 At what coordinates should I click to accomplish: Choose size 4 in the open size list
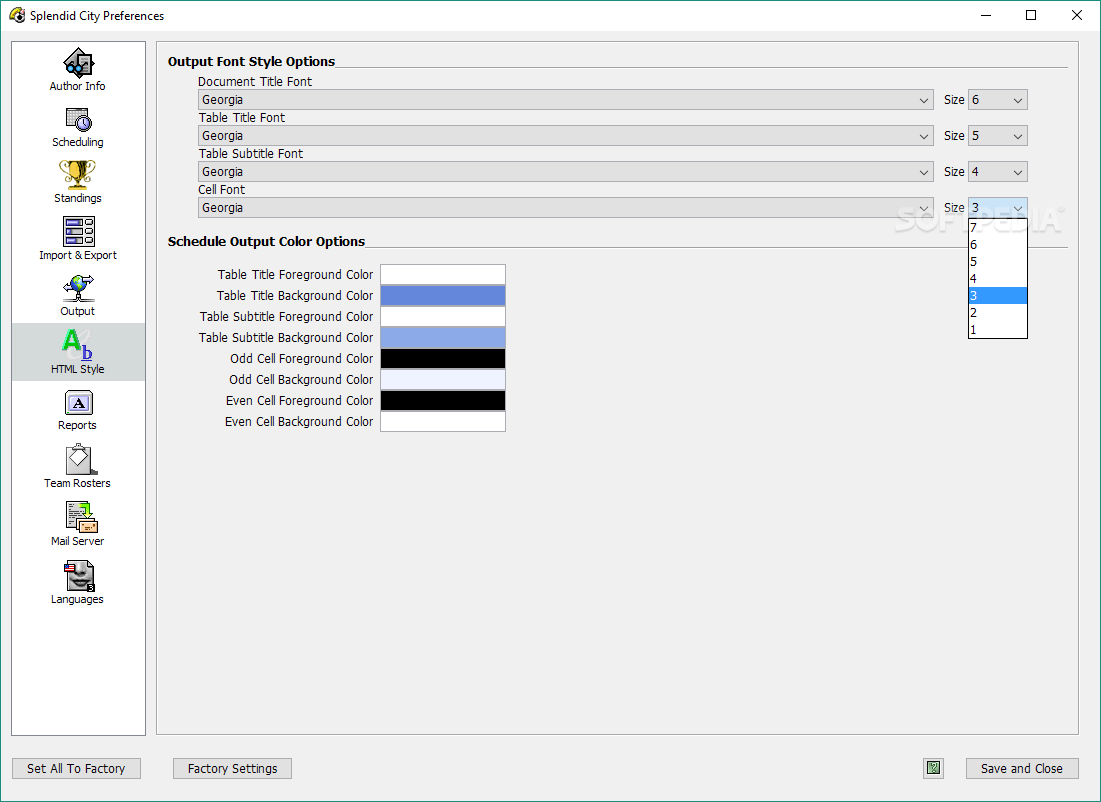(x=998, y=278)
